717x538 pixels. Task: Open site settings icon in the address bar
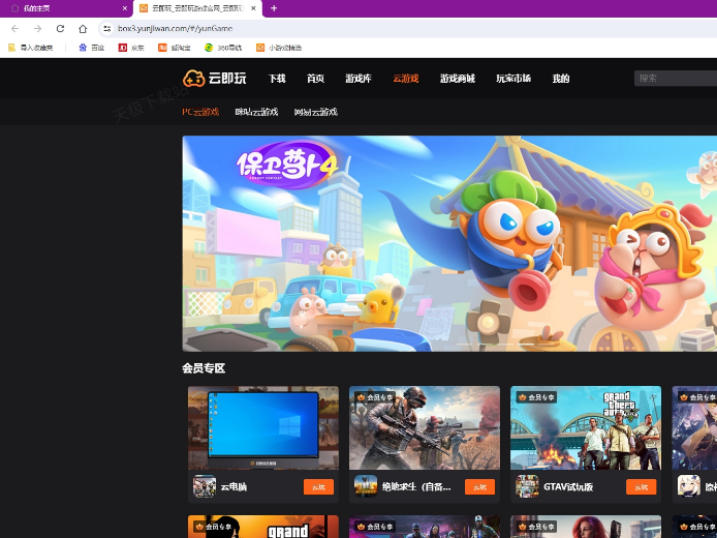107,29
